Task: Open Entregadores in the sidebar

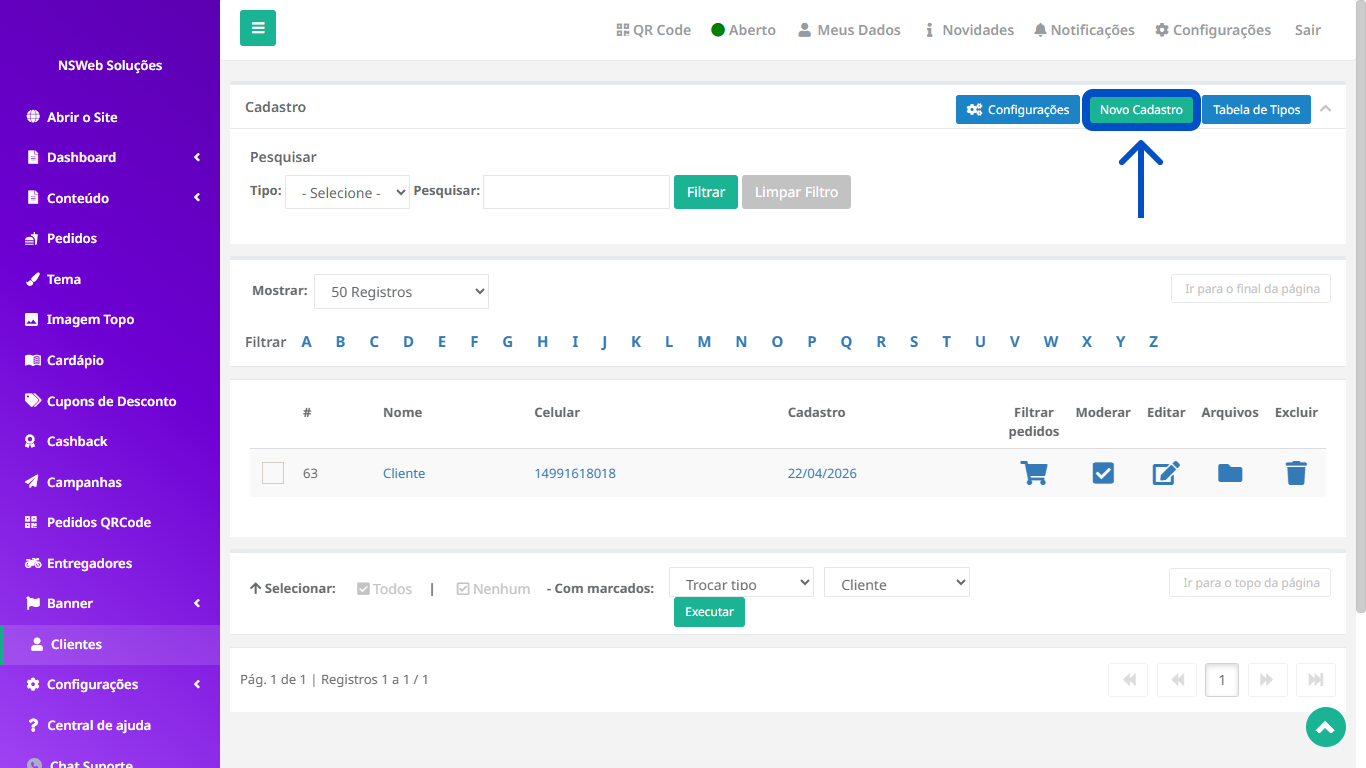Action: [x=110, y=563]
